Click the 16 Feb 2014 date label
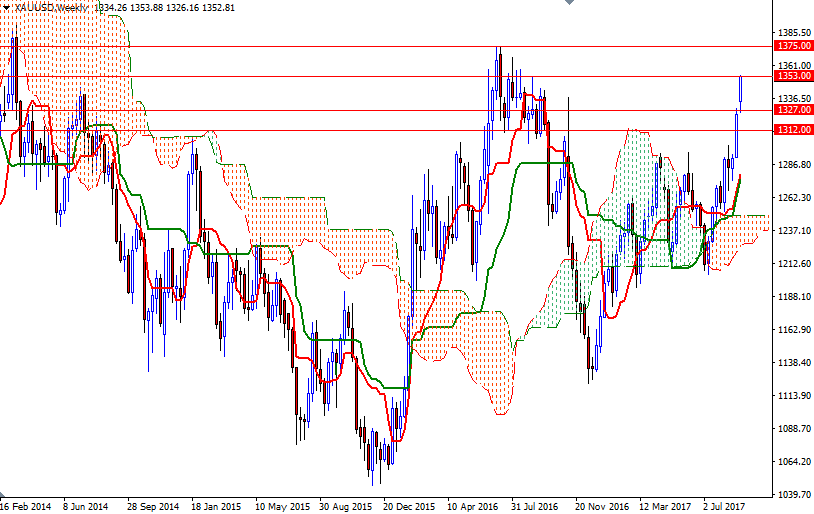 pos(25,506)
